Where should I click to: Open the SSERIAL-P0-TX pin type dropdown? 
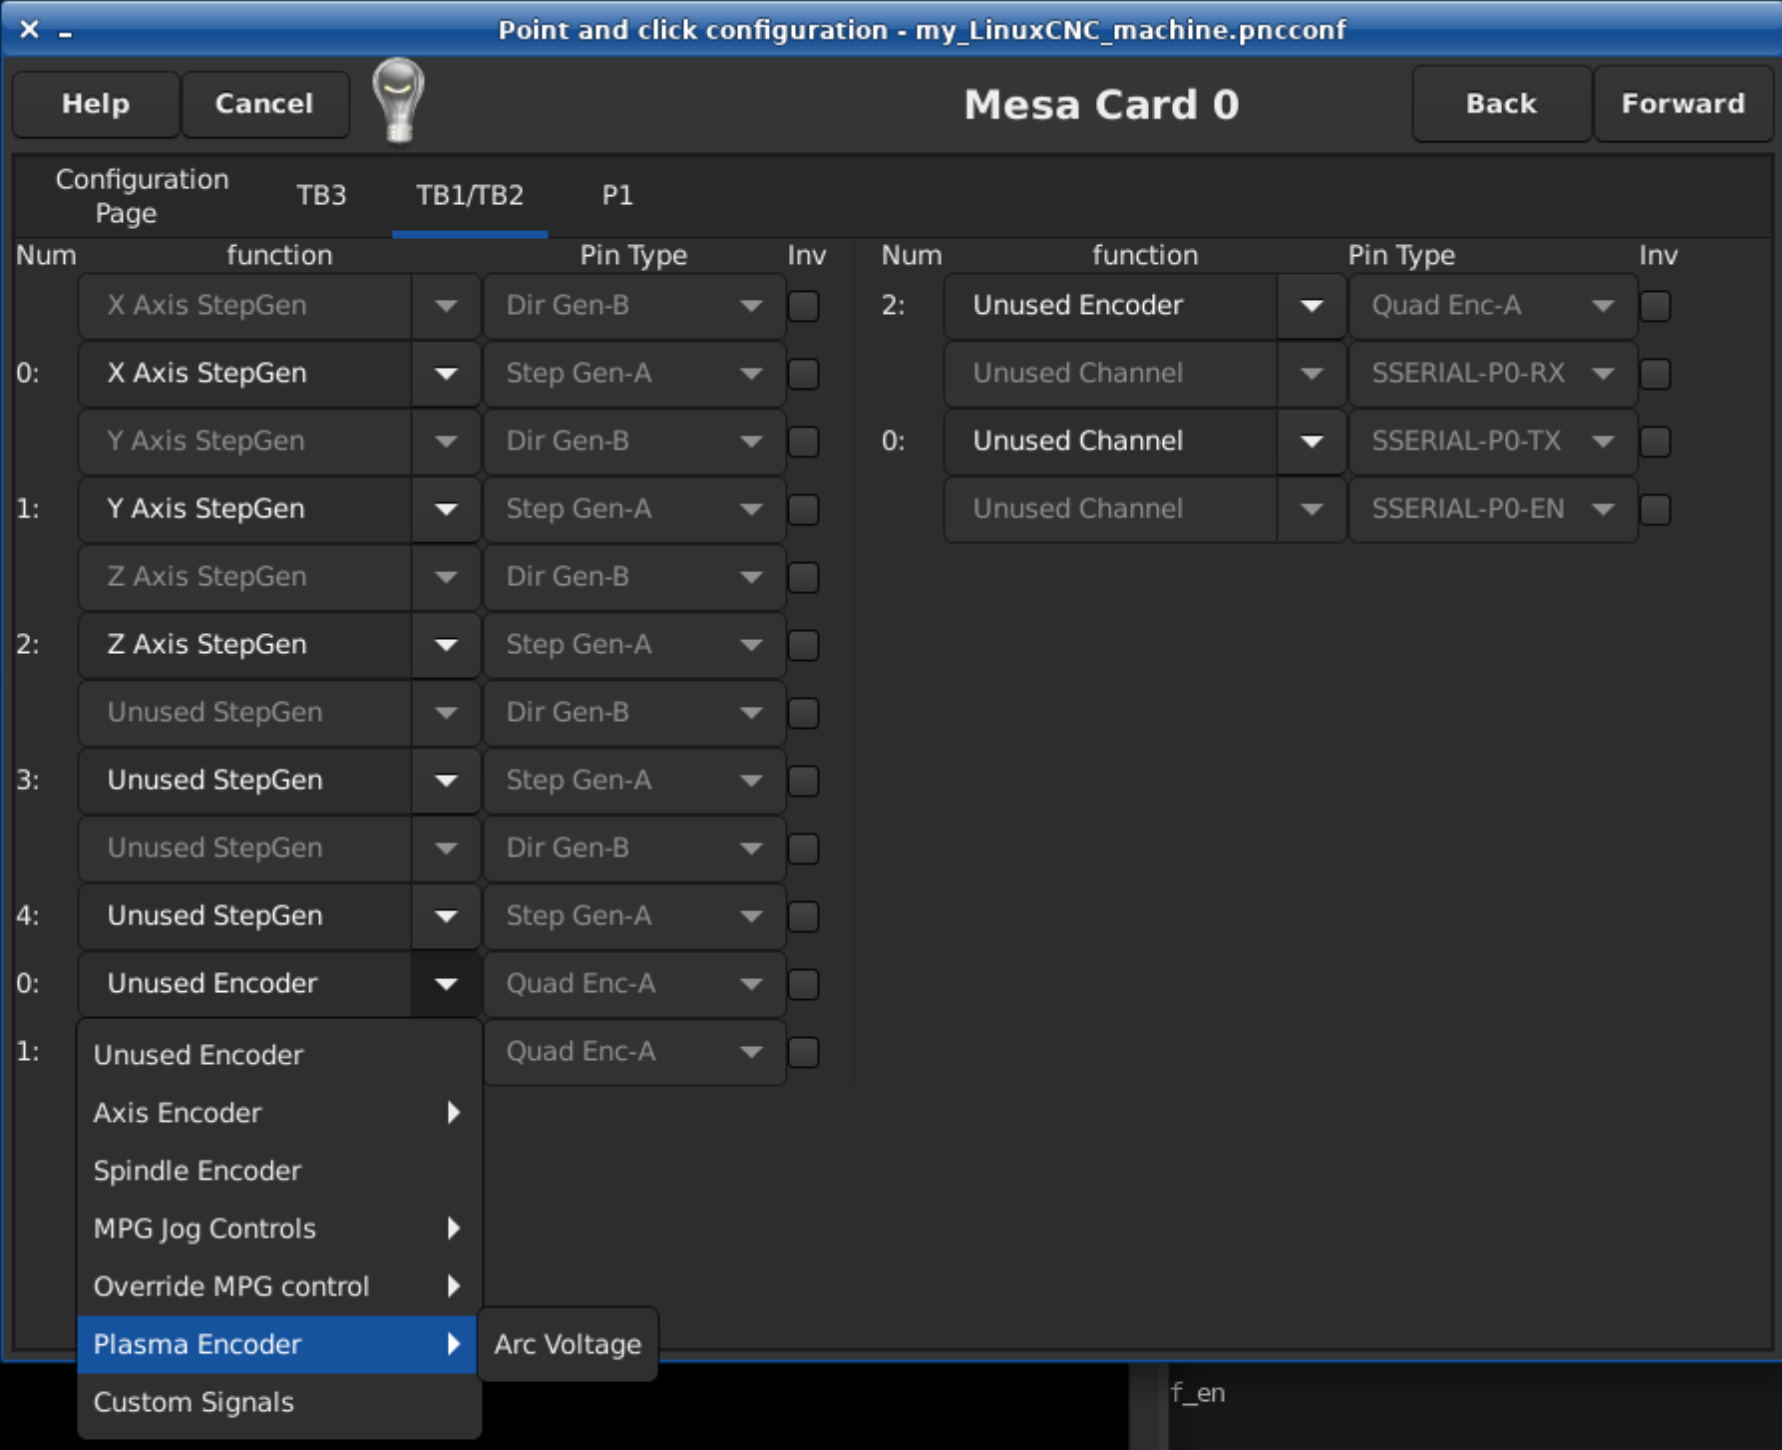[1493, 441]
